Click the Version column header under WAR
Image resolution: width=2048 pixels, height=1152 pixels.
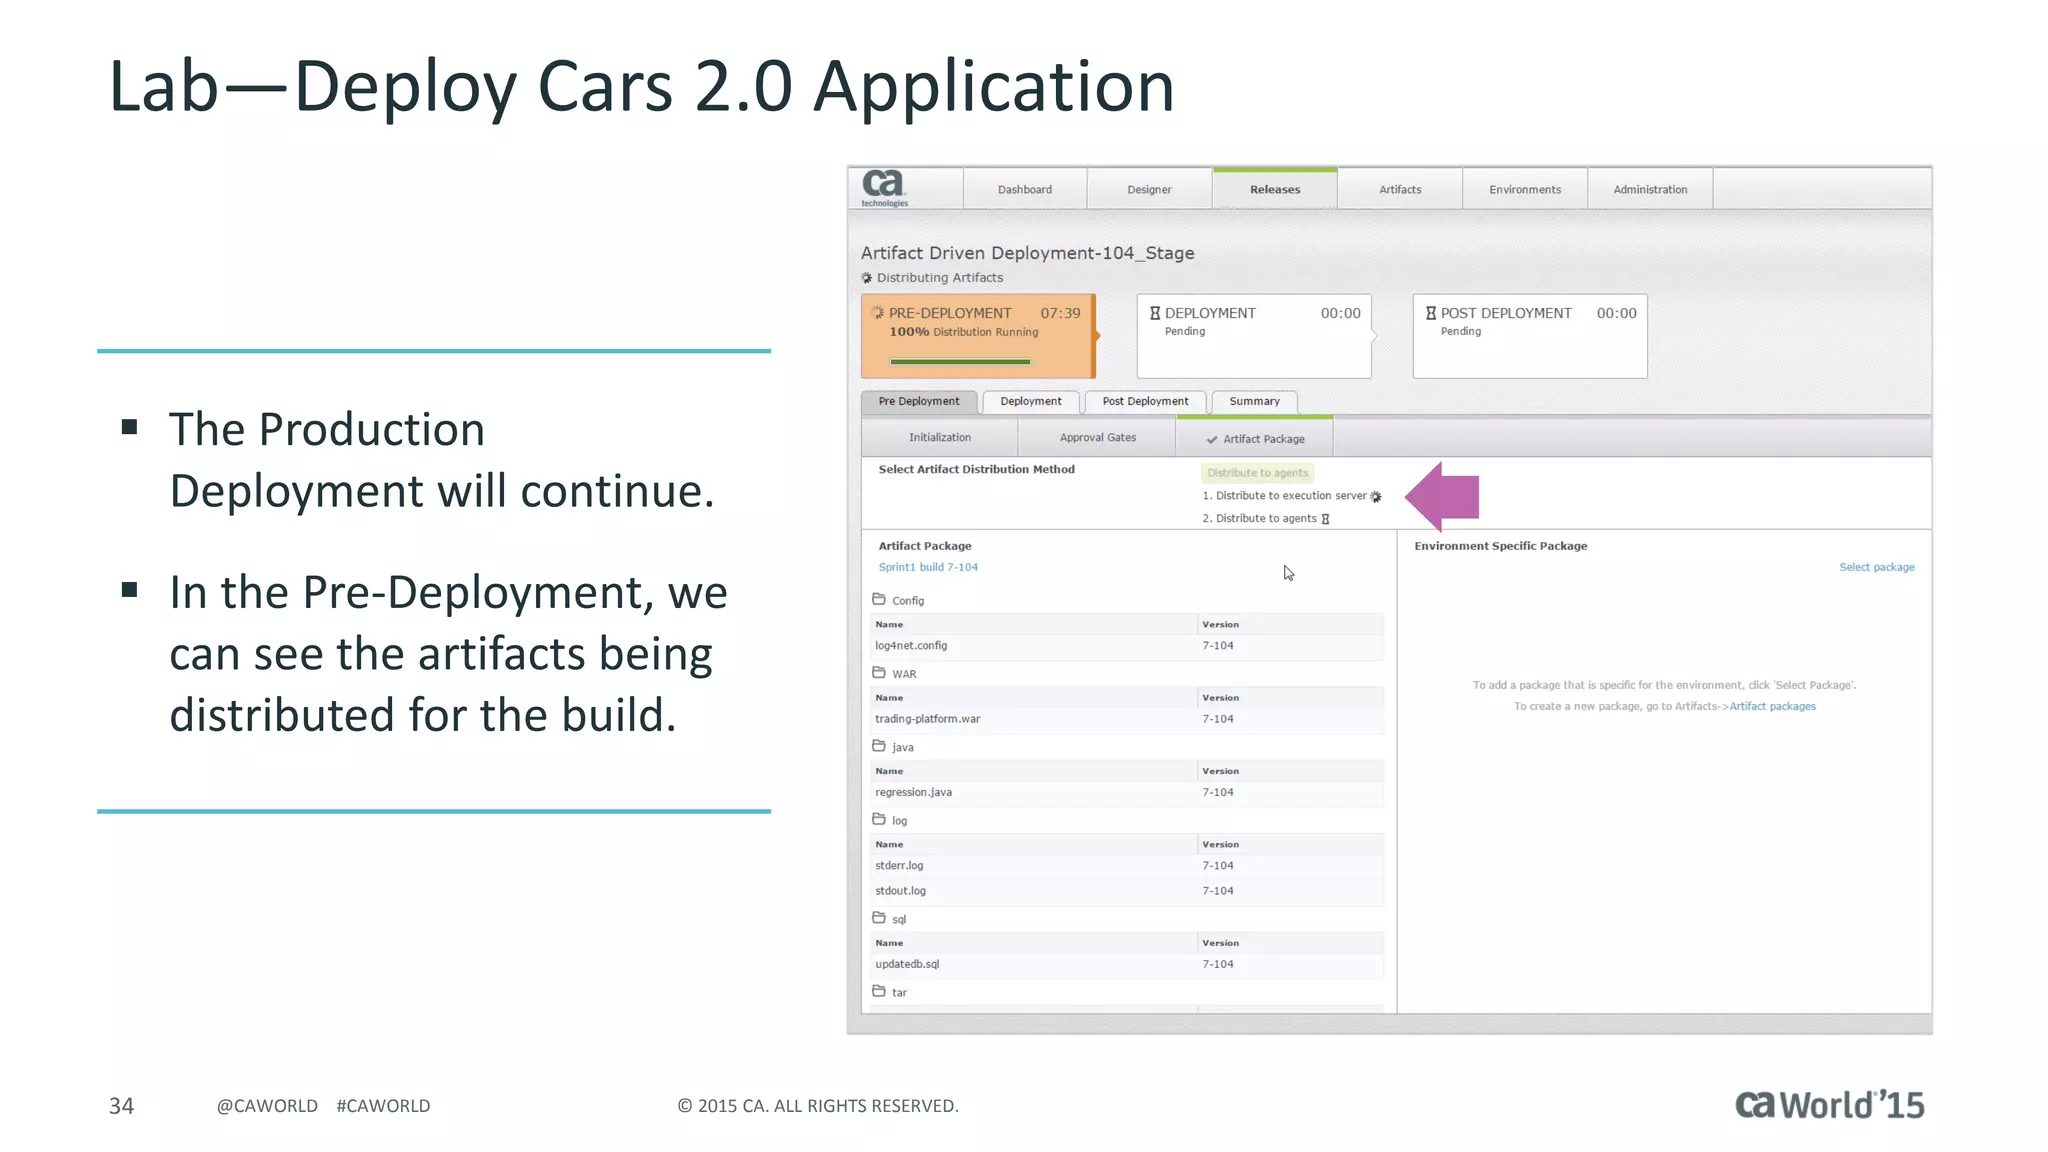(1291, 698)
